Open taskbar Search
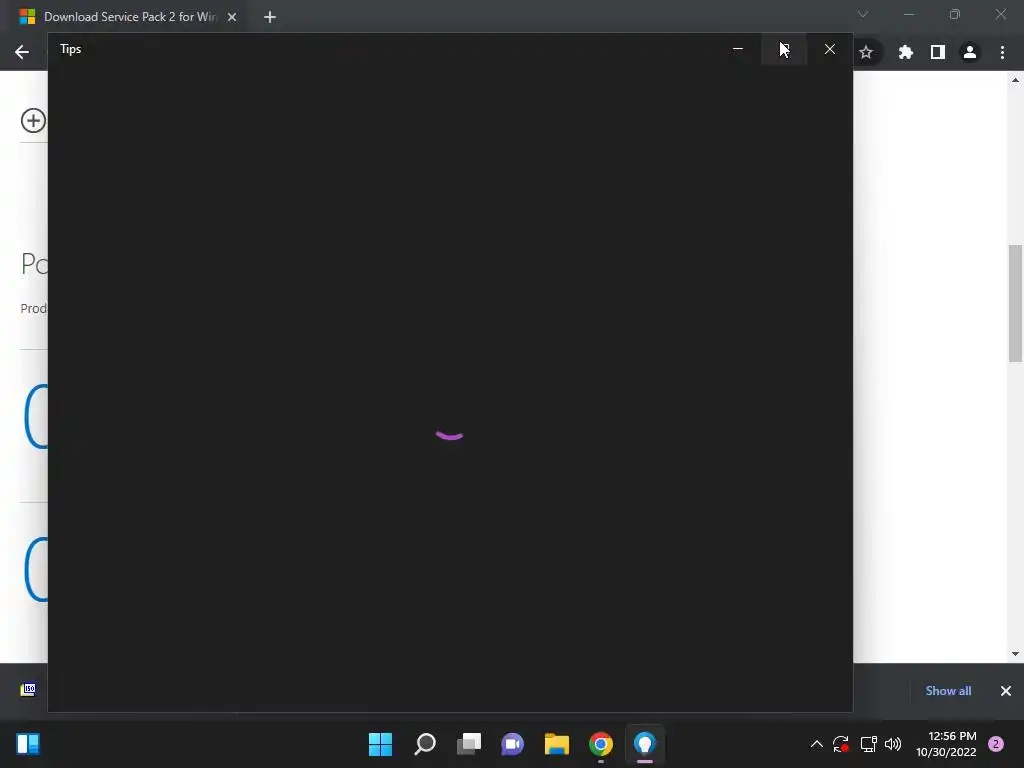This screenshot has width=1024, height=768. point(424,744)
